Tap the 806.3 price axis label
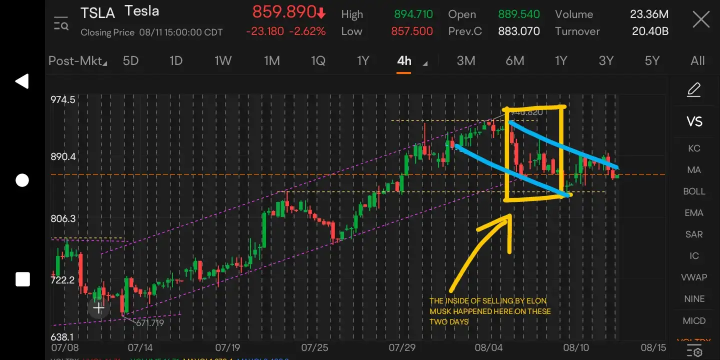 click(x=63, y=219)
